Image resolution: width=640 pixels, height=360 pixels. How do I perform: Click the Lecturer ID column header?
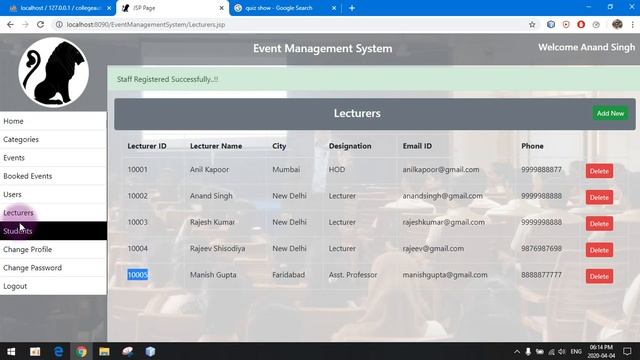click(x=147, y=146)
